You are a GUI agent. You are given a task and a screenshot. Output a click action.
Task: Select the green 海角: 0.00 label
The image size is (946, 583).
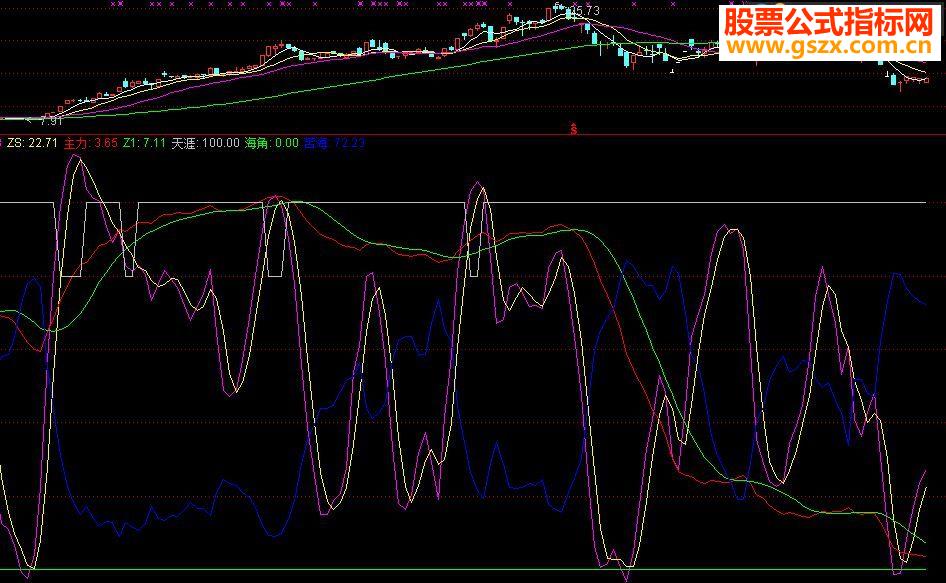tap(271, 143)
